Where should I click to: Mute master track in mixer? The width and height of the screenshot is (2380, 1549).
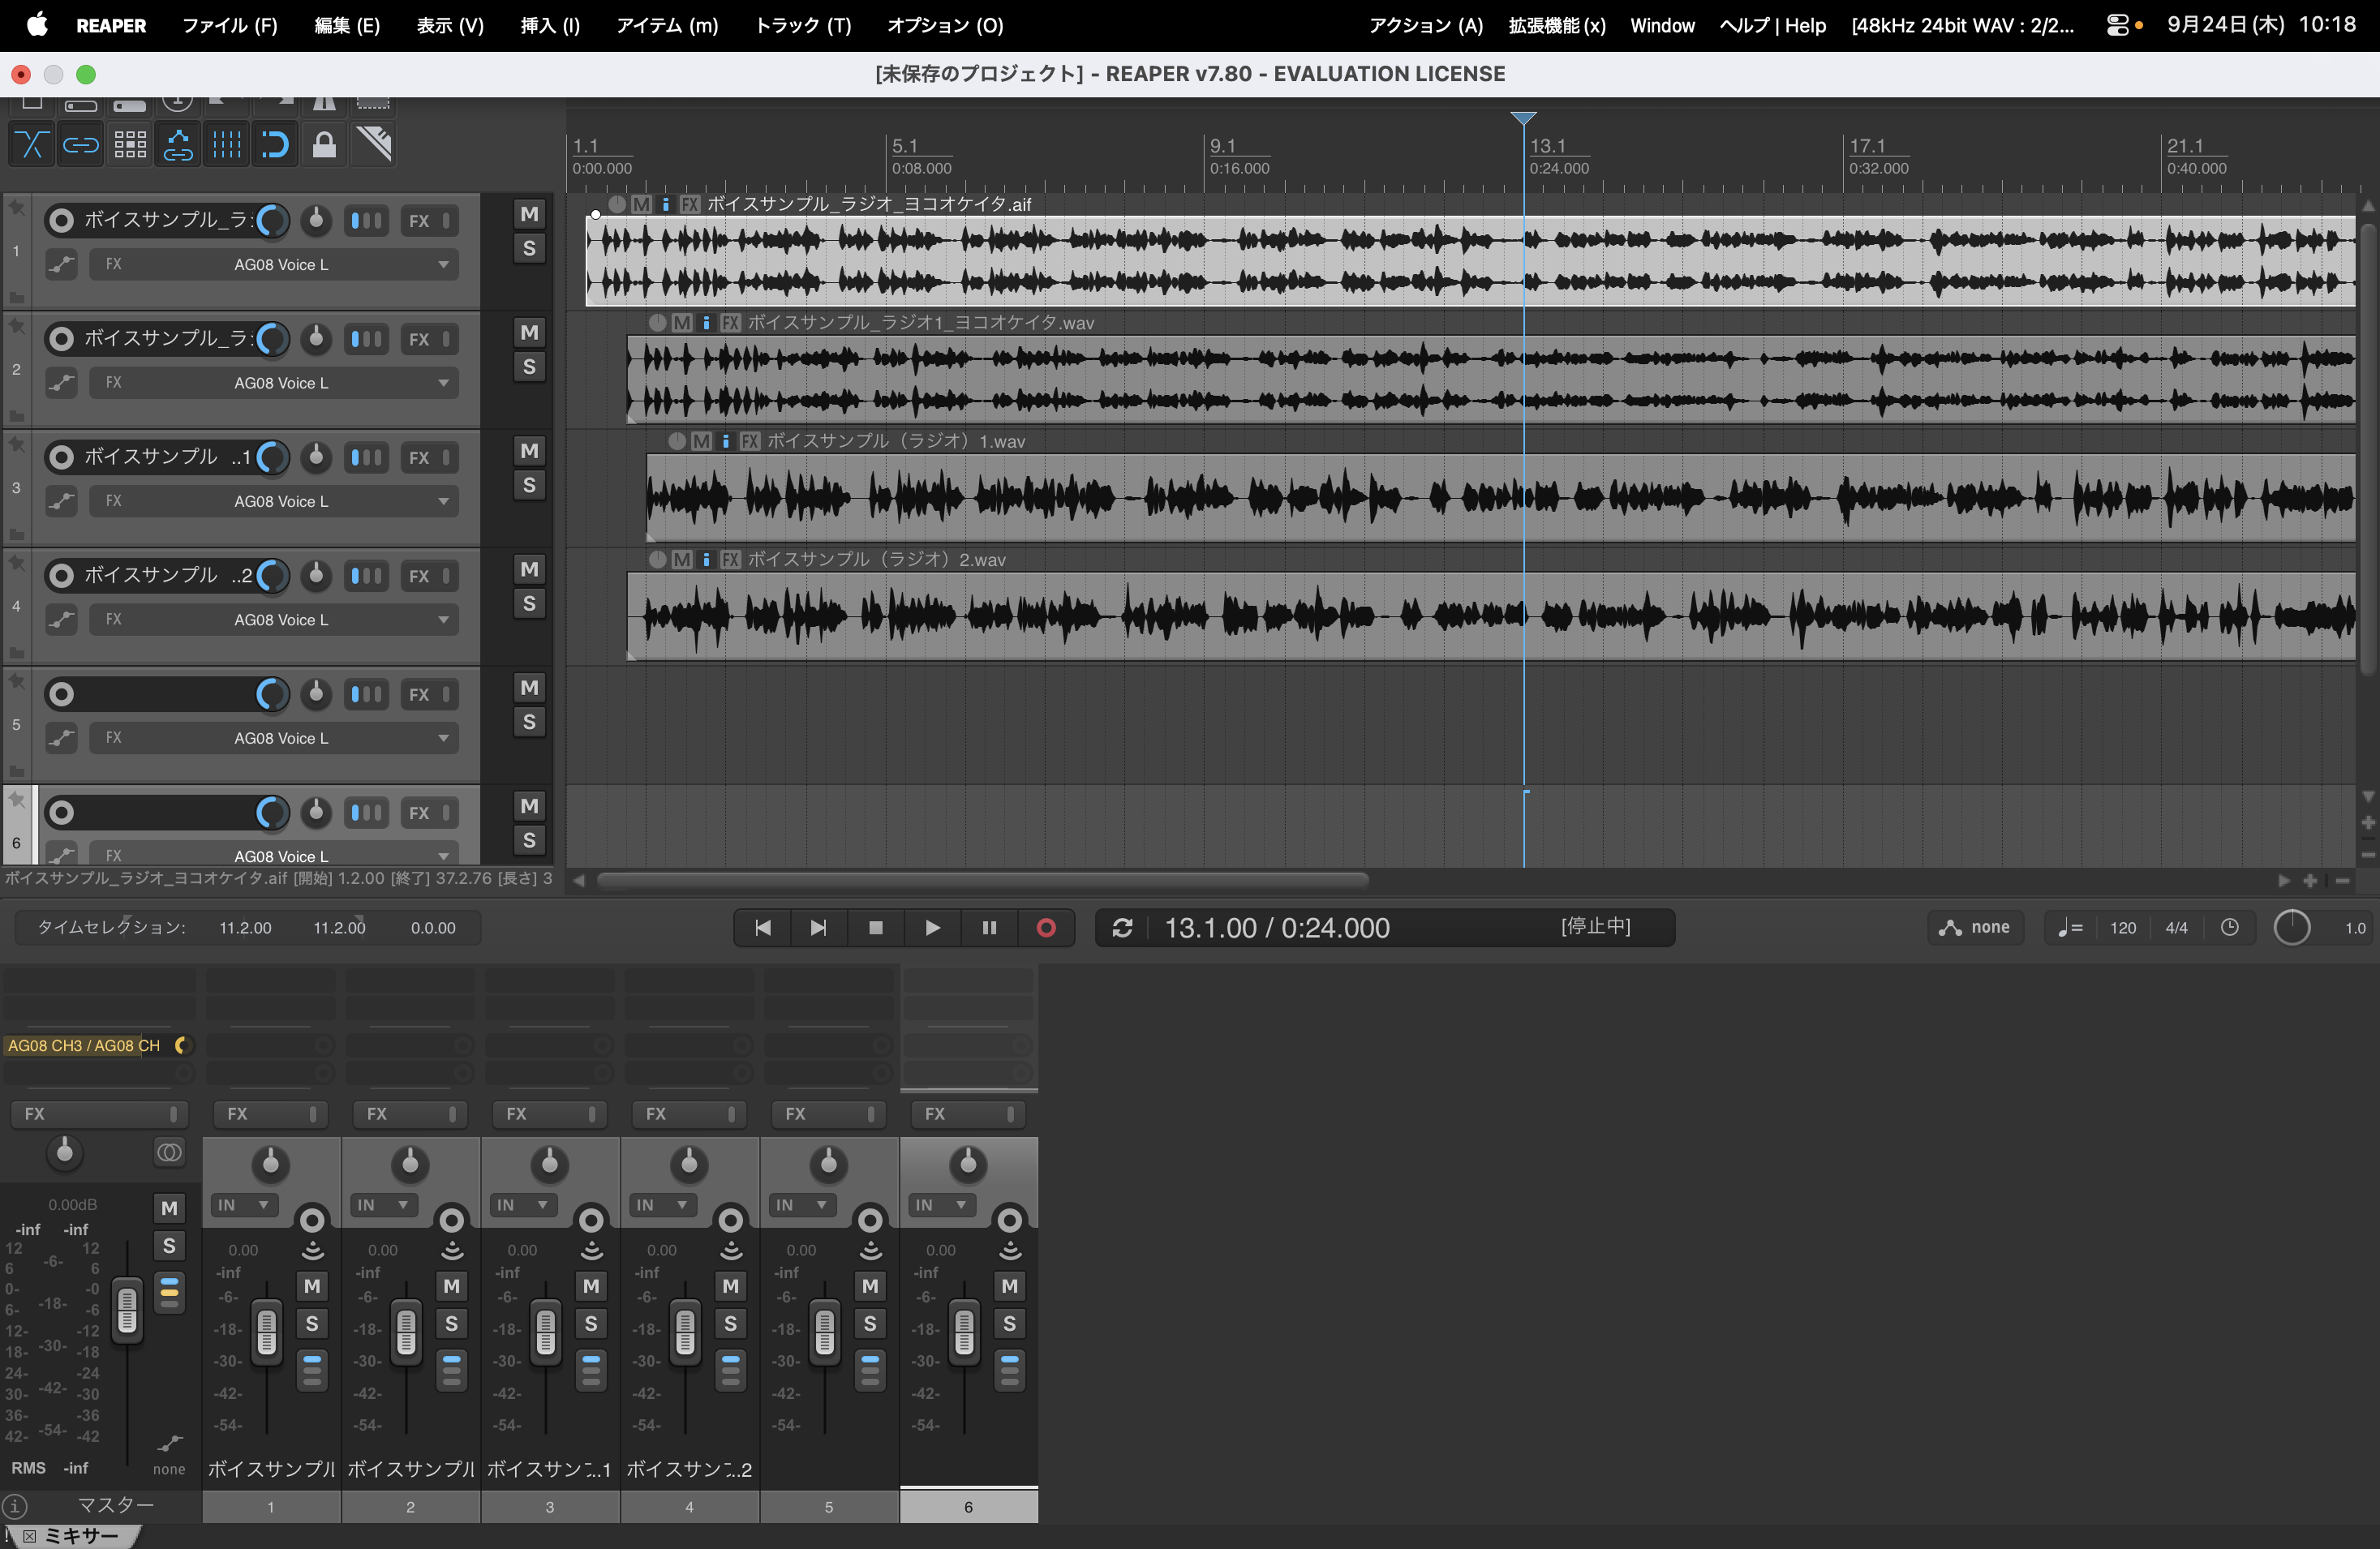(169, 1208)
